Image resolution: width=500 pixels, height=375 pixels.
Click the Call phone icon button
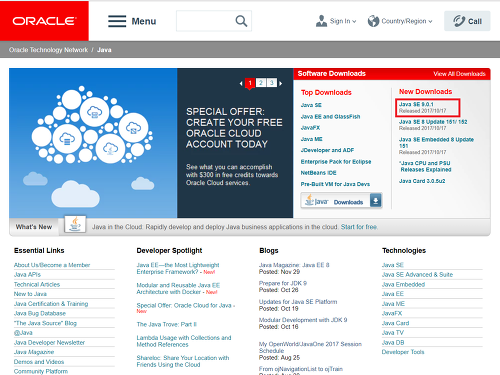467,21
